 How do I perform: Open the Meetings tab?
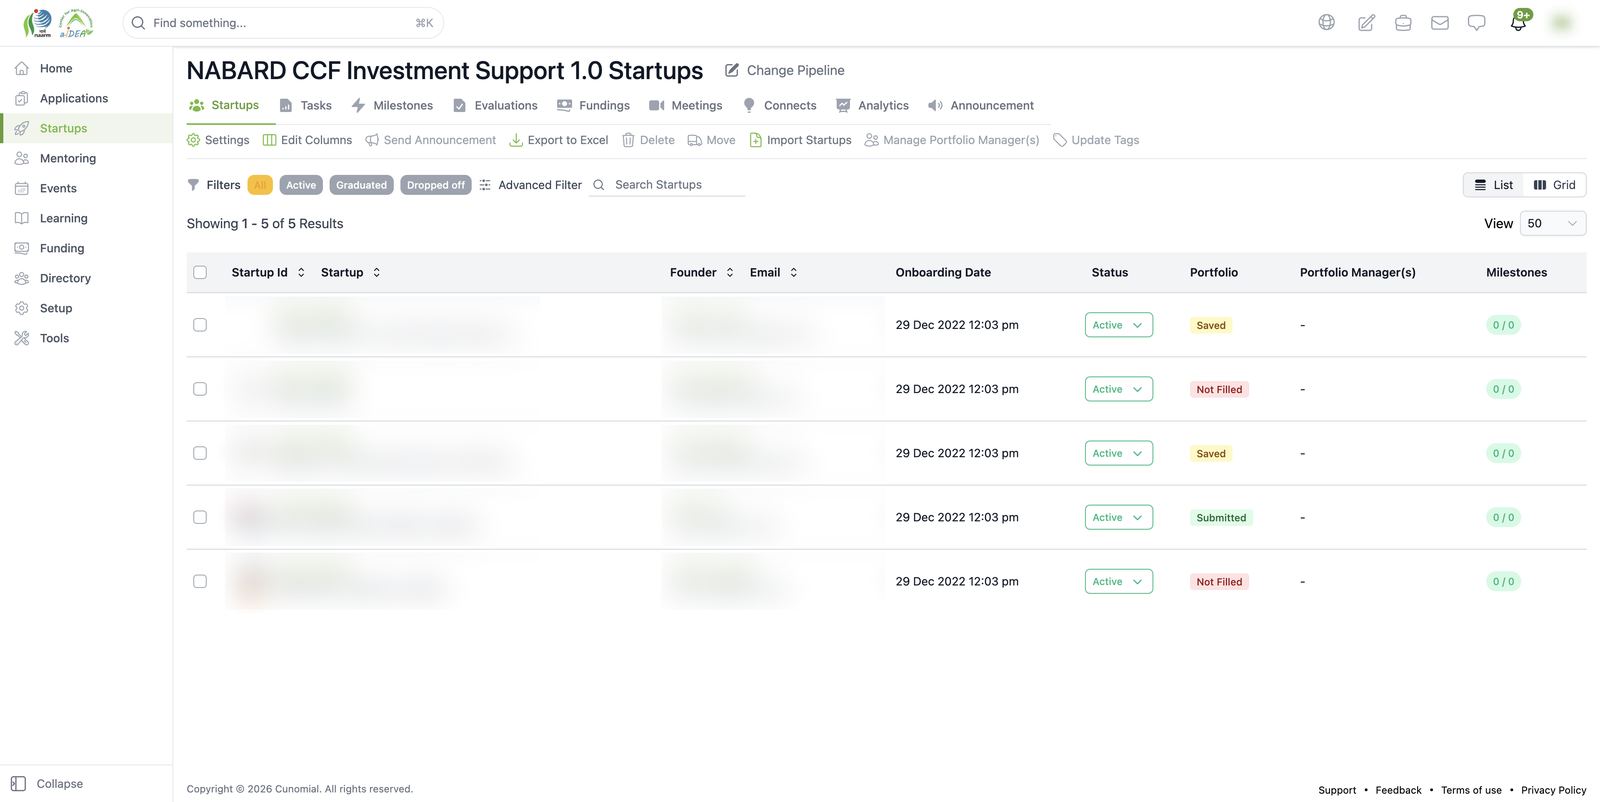click(686, 105)
